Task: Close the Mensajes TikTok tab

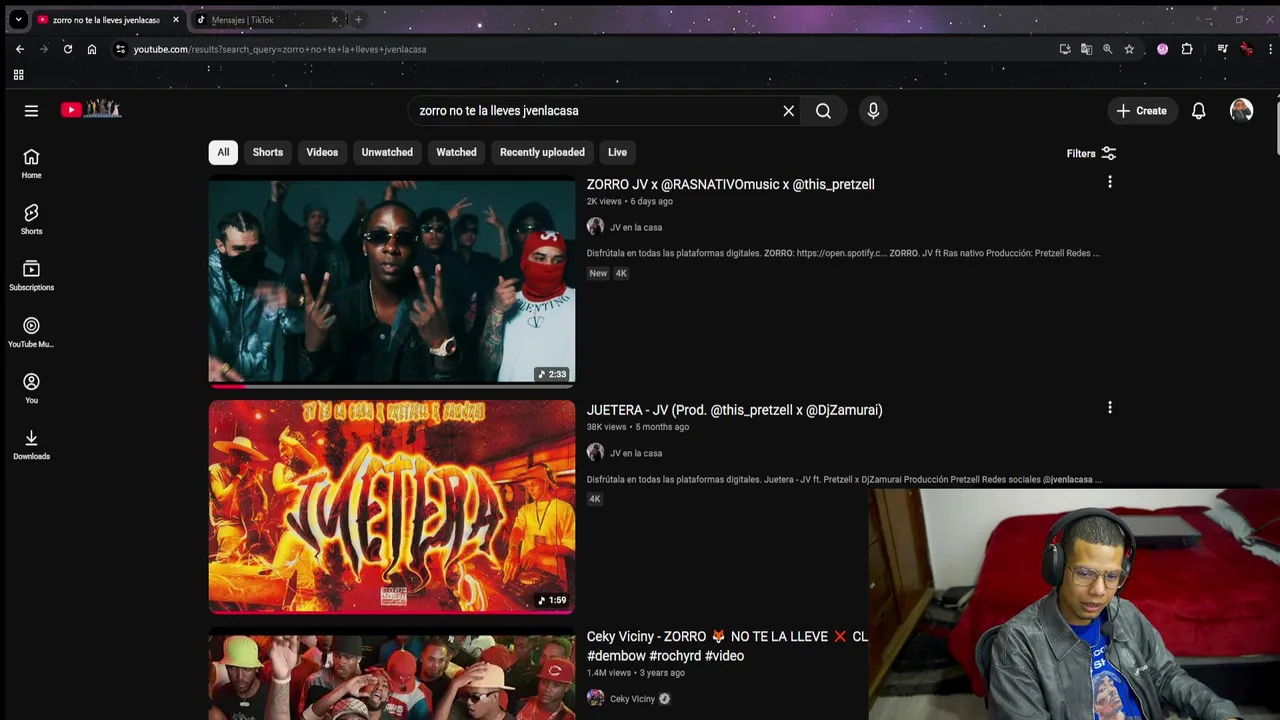Action: (334, 20)
